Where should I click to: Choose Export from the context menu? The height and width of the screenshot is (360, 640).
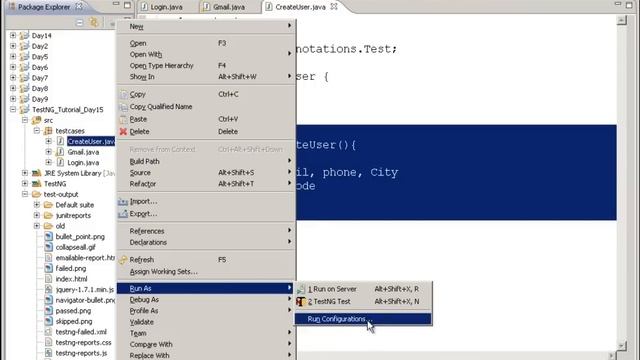206,213
